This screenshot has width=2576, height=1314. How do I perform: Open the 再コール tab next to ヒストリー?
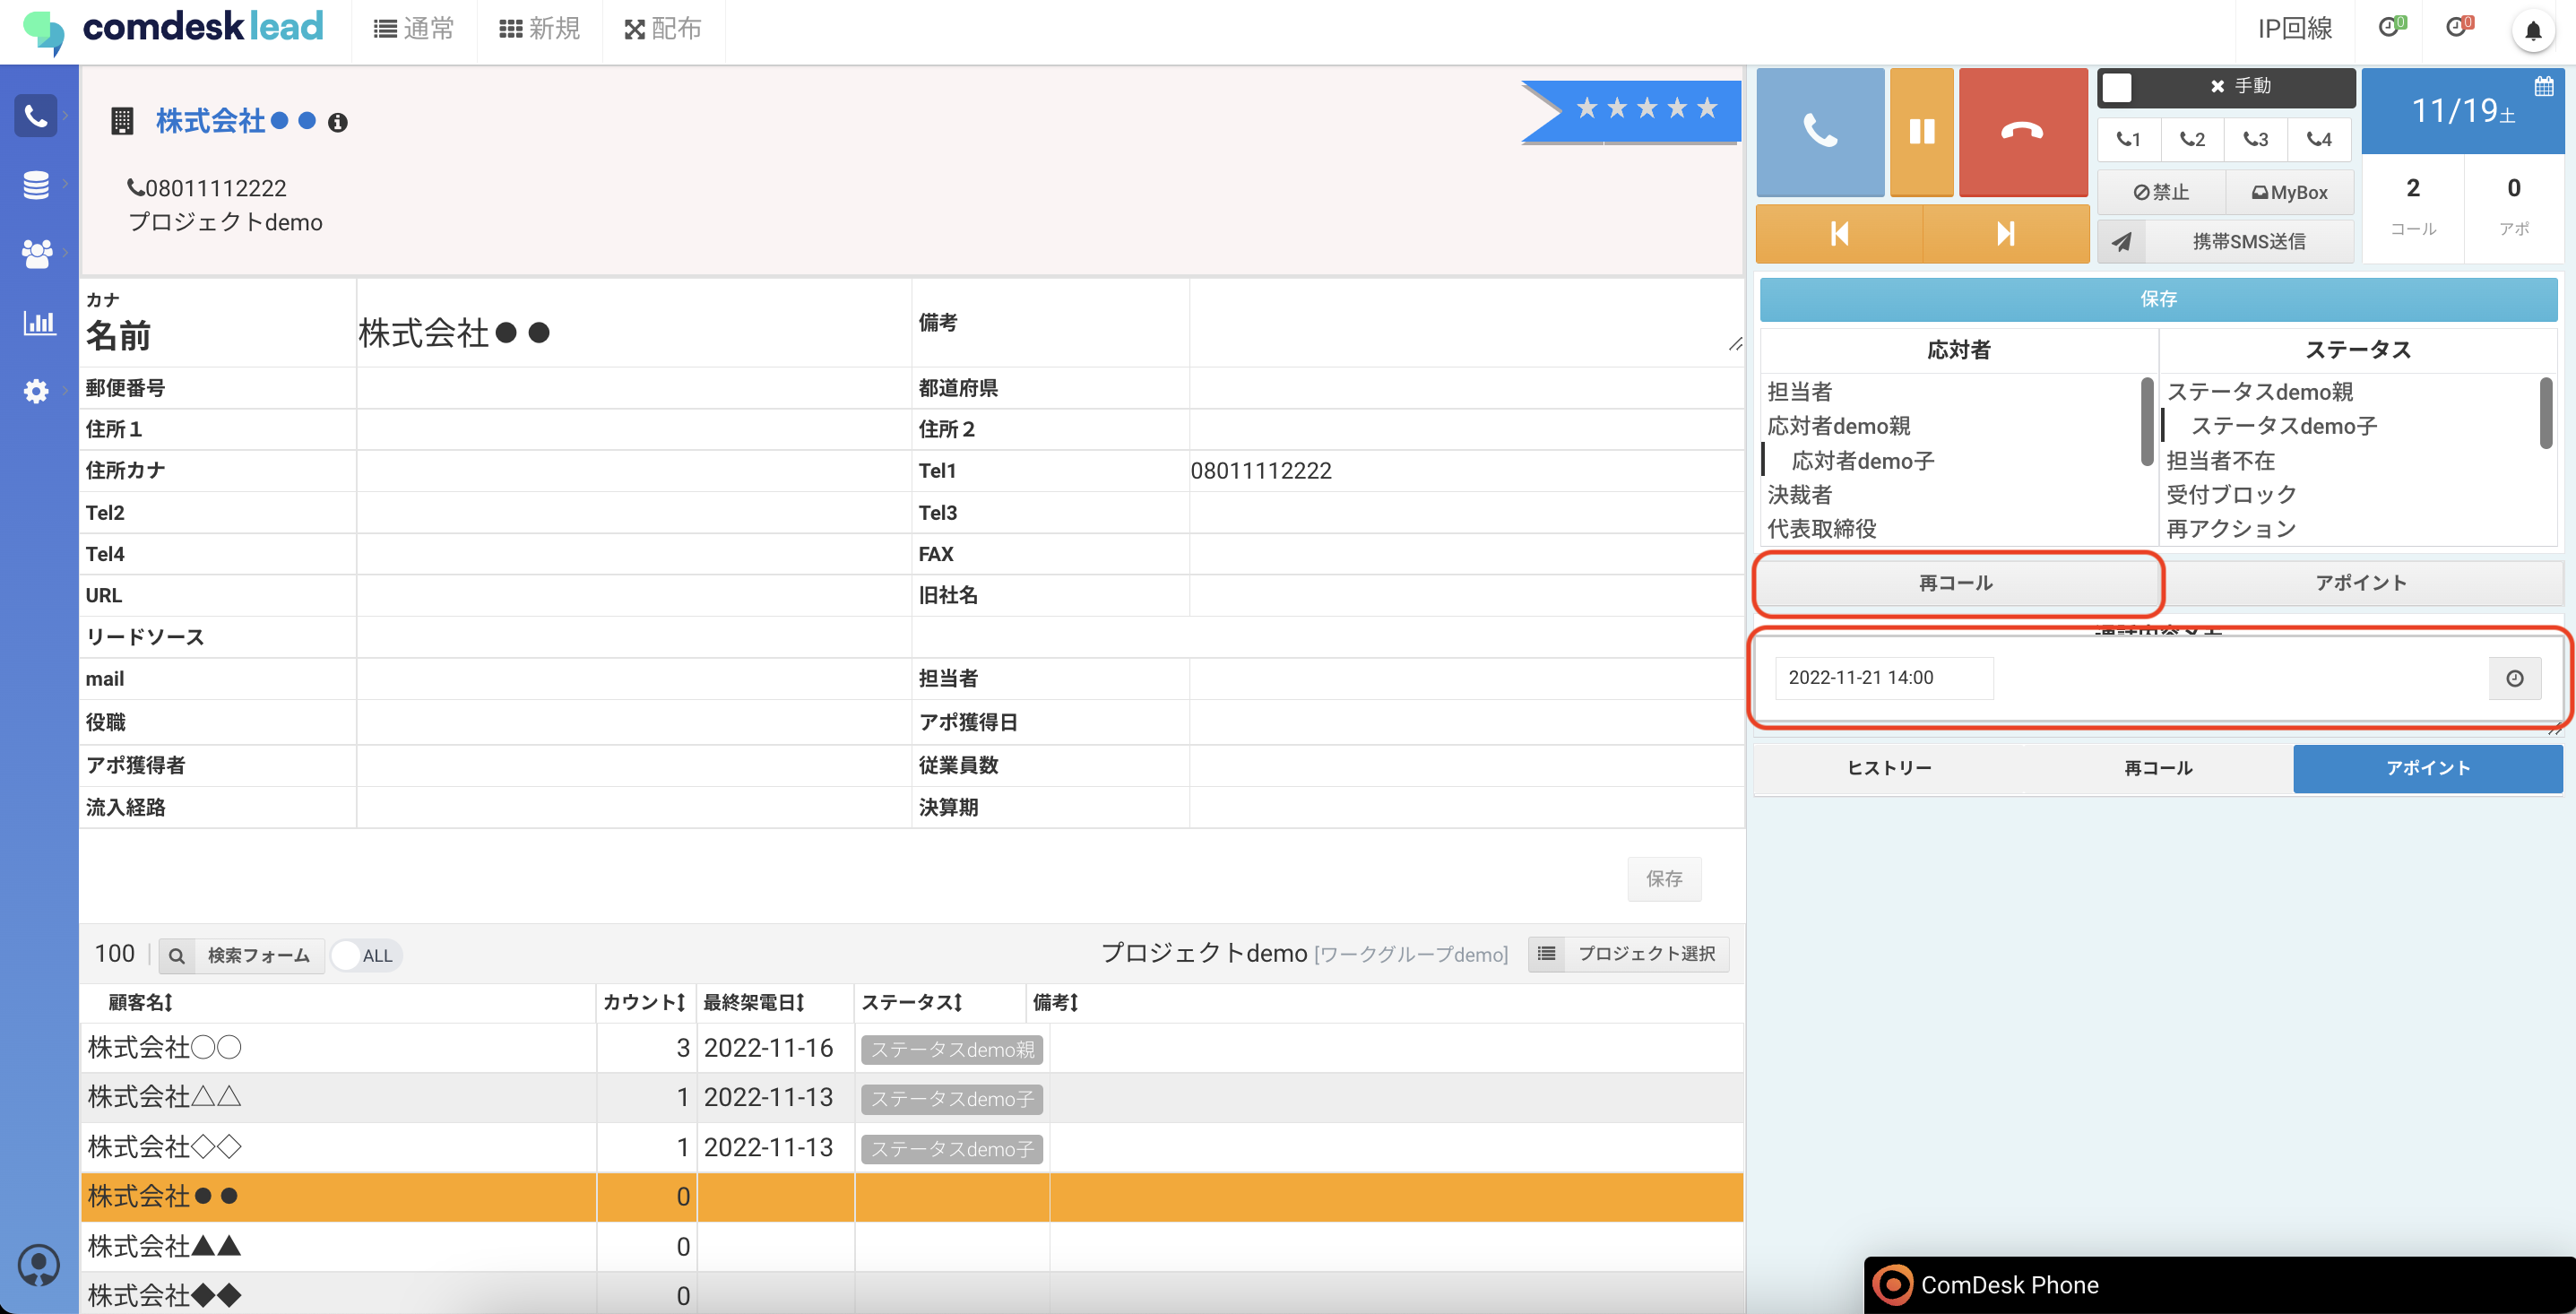point(2158,768)
